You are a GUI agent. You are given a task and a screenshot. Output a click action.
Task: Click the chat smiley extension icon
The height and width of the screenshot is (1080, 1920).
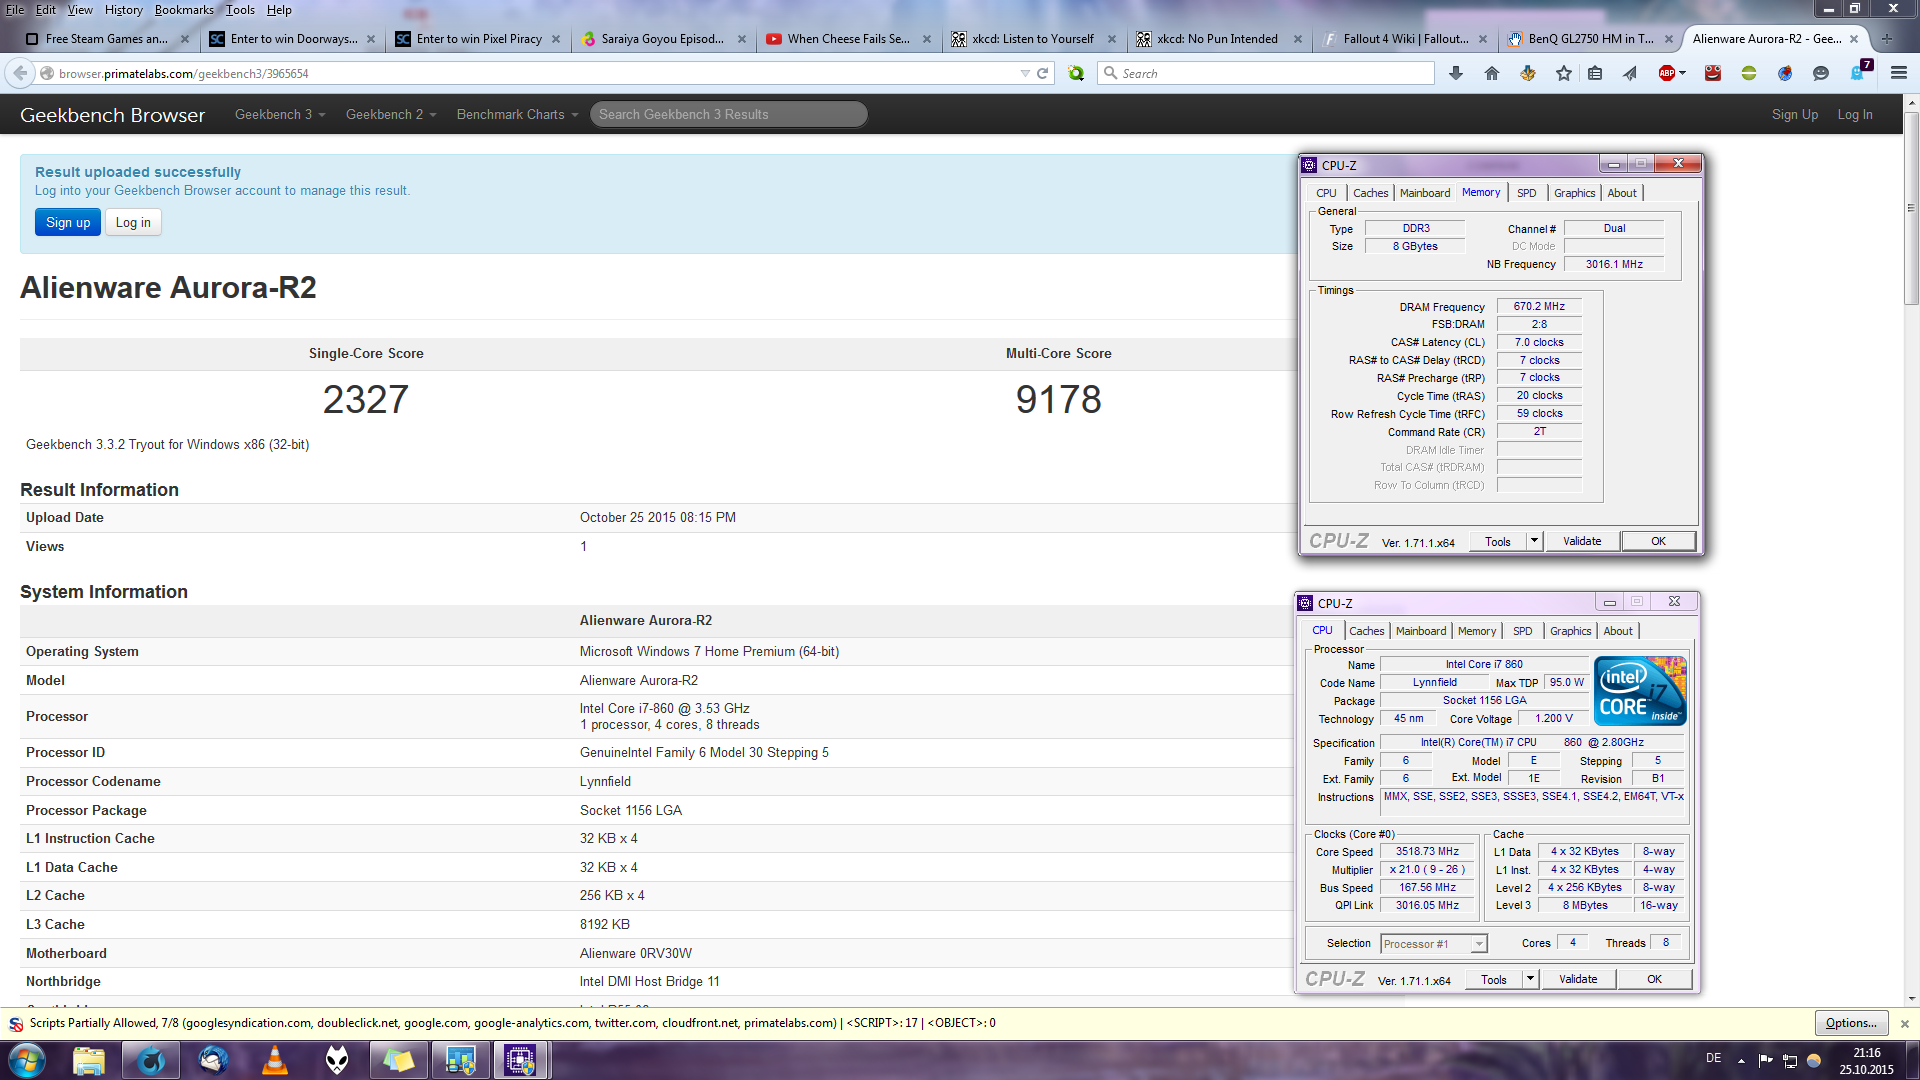pos(1821,73)
